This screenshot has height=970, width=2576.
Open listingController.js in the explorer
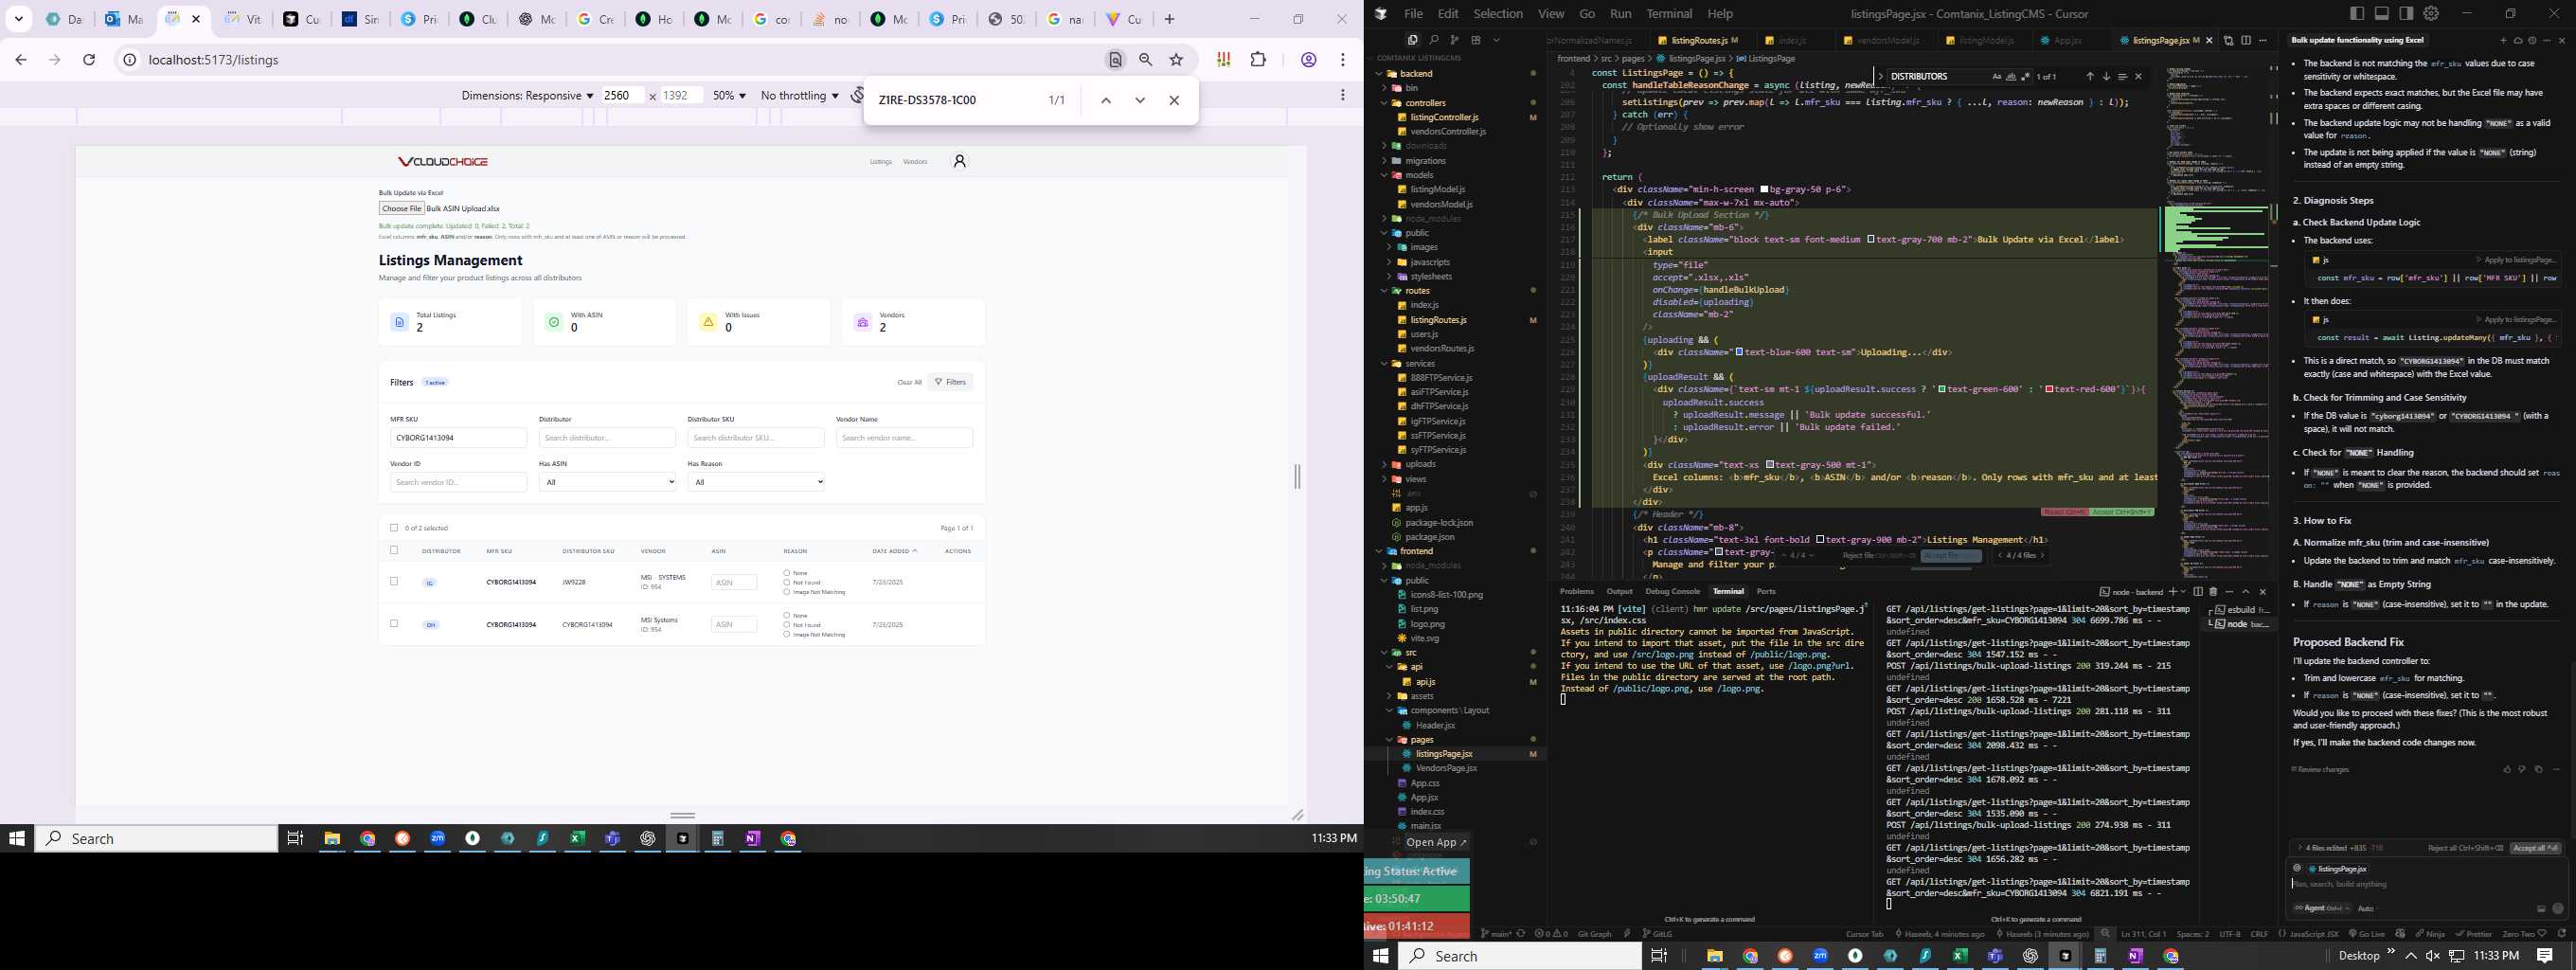pos(1444,118)
